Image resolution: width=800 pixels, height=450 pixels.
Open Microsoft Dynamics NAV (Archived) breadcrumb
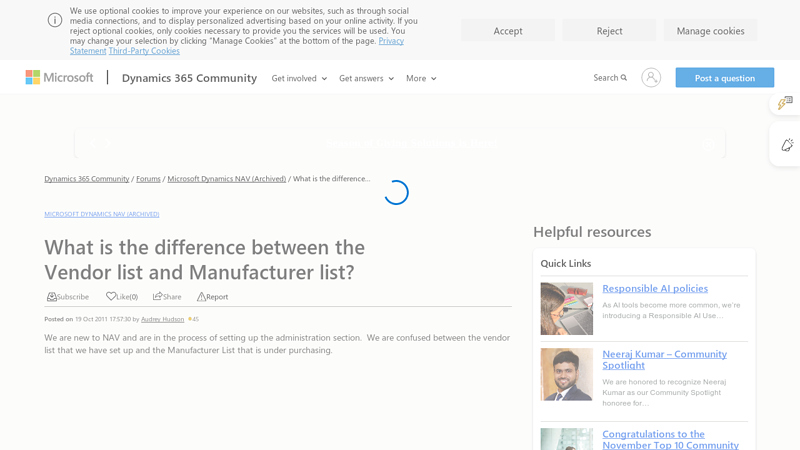227,179
